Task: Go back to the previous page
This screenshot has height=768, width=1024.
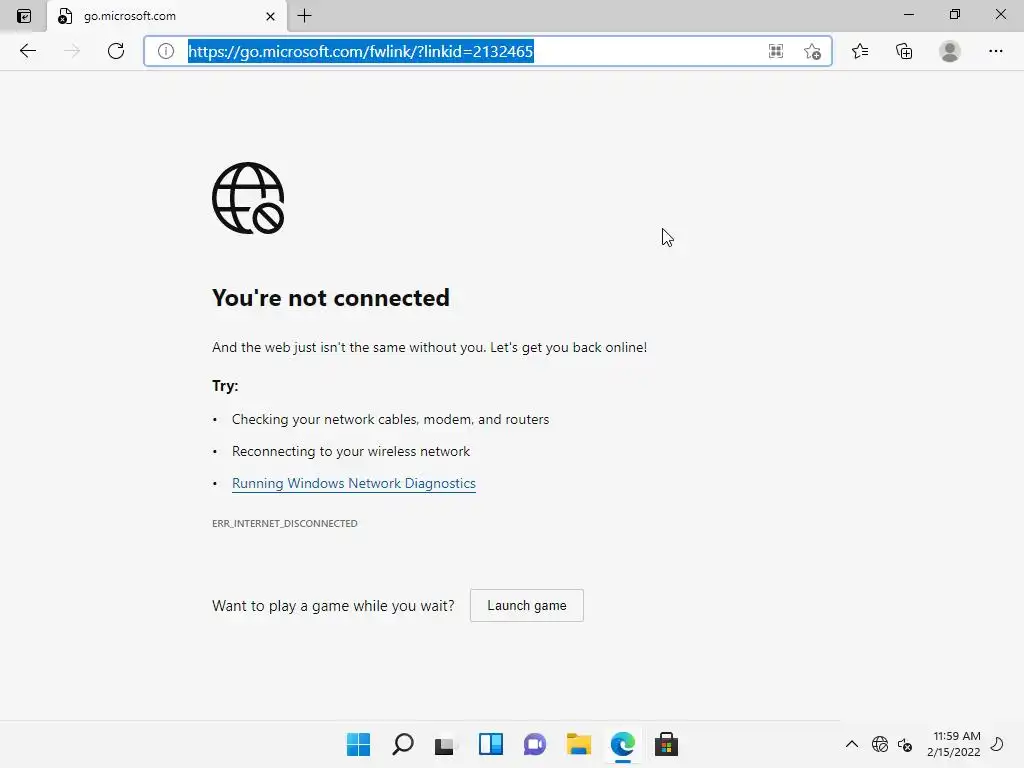Action: coord(28,51)
